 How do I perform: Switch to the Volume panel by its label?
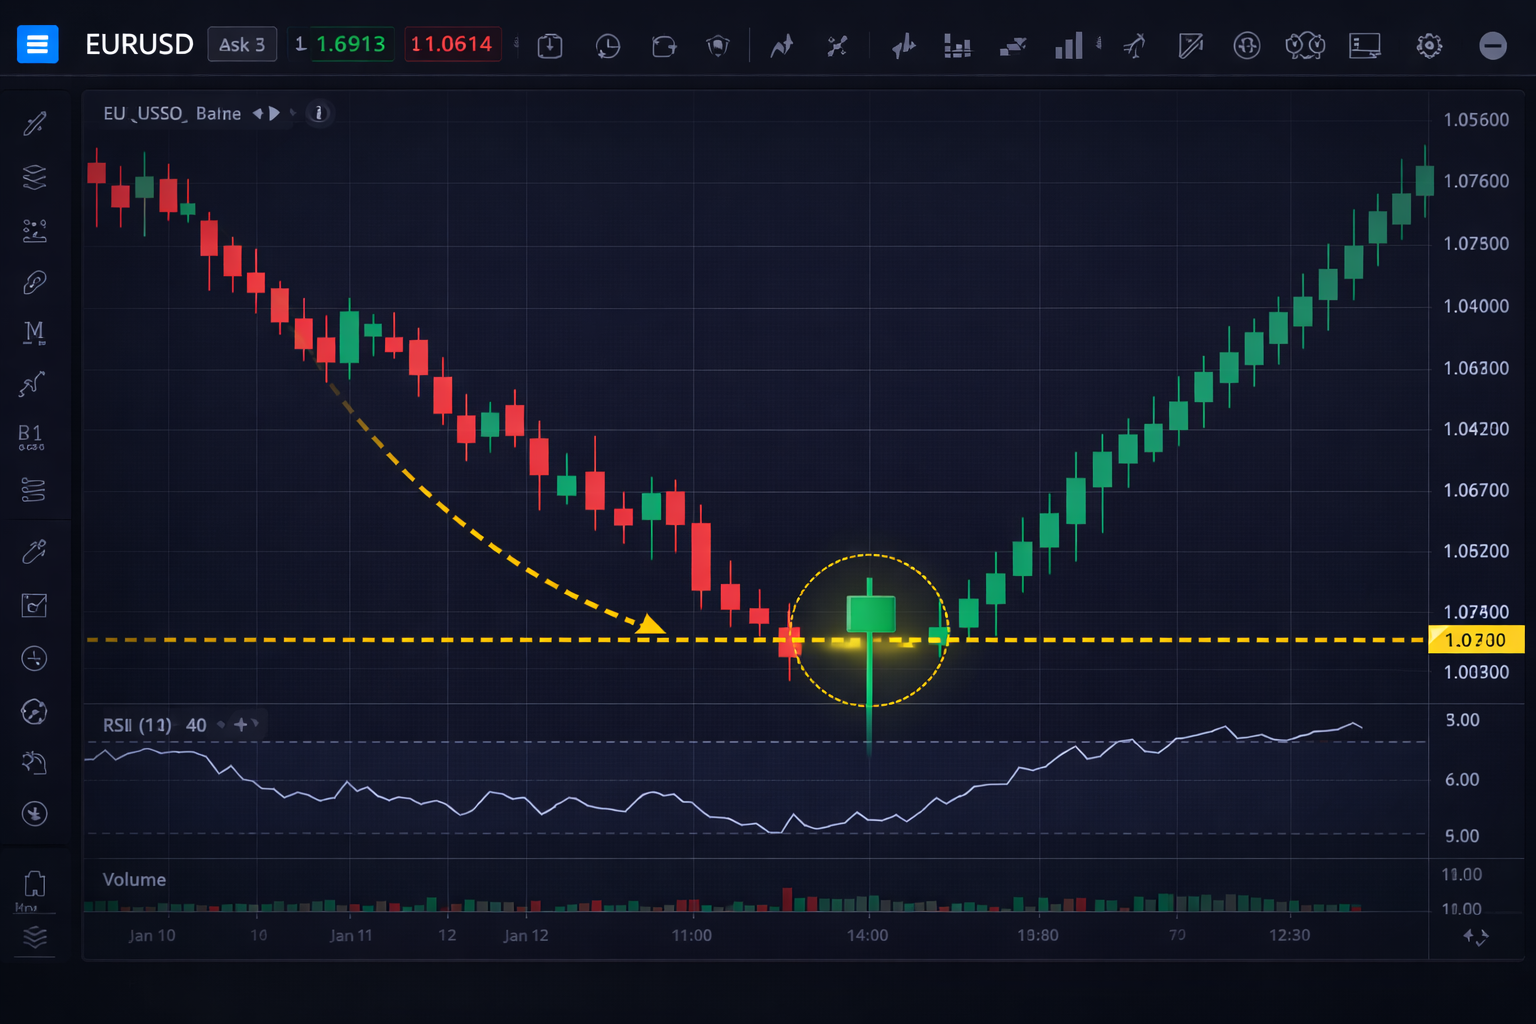click(x=133, y=879)
